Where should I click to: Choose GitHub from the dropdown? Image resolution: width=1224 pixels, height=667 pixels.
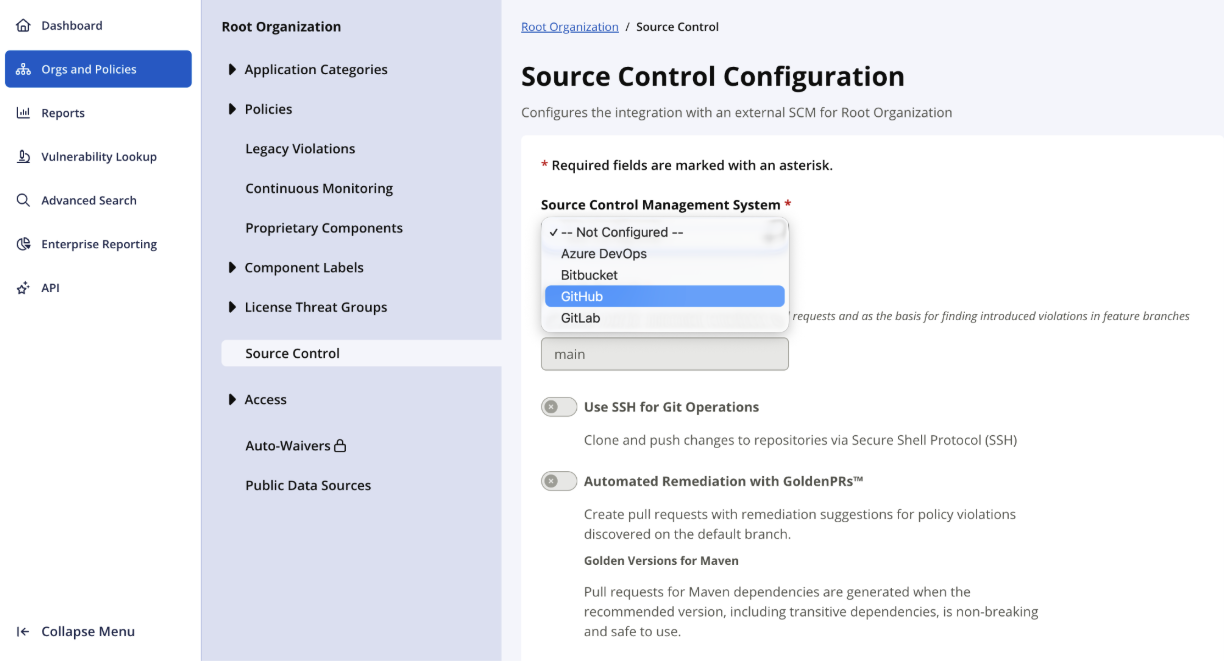tap(665, 296)
